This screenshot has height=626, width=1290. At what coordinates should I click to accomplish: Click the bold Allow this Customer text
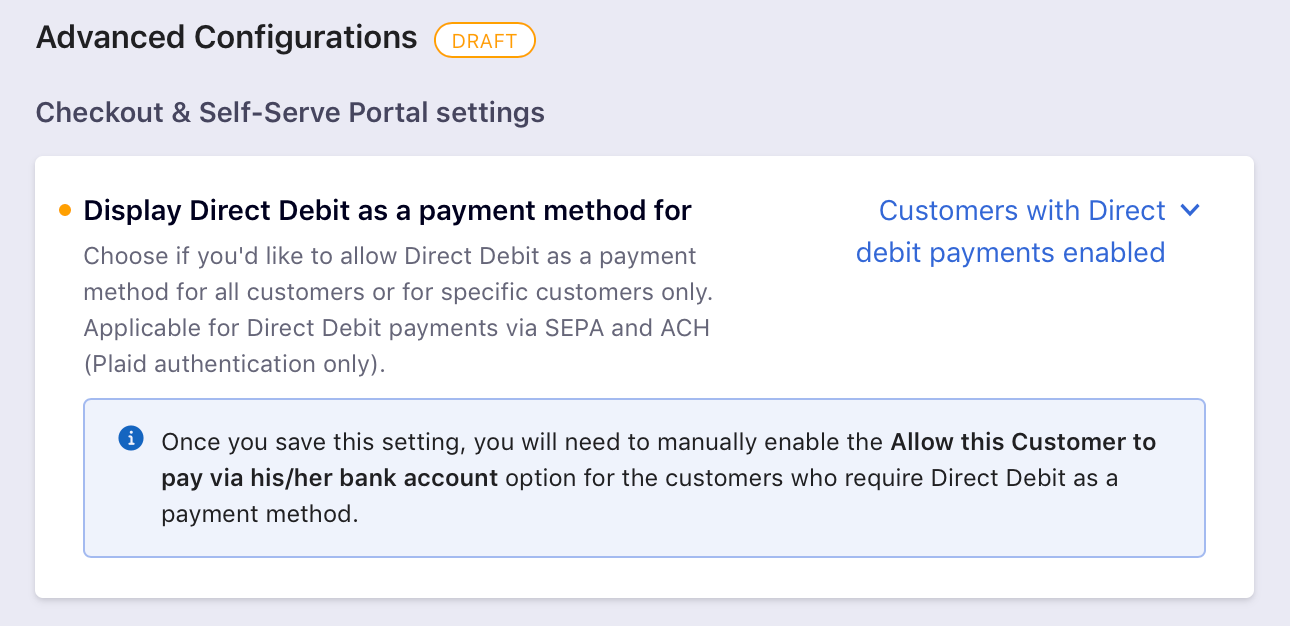pyautogui.click(x=1023, y=442)
